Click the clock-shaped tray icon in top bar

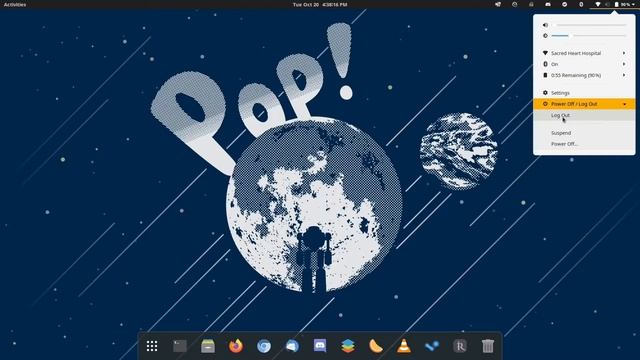515,4
